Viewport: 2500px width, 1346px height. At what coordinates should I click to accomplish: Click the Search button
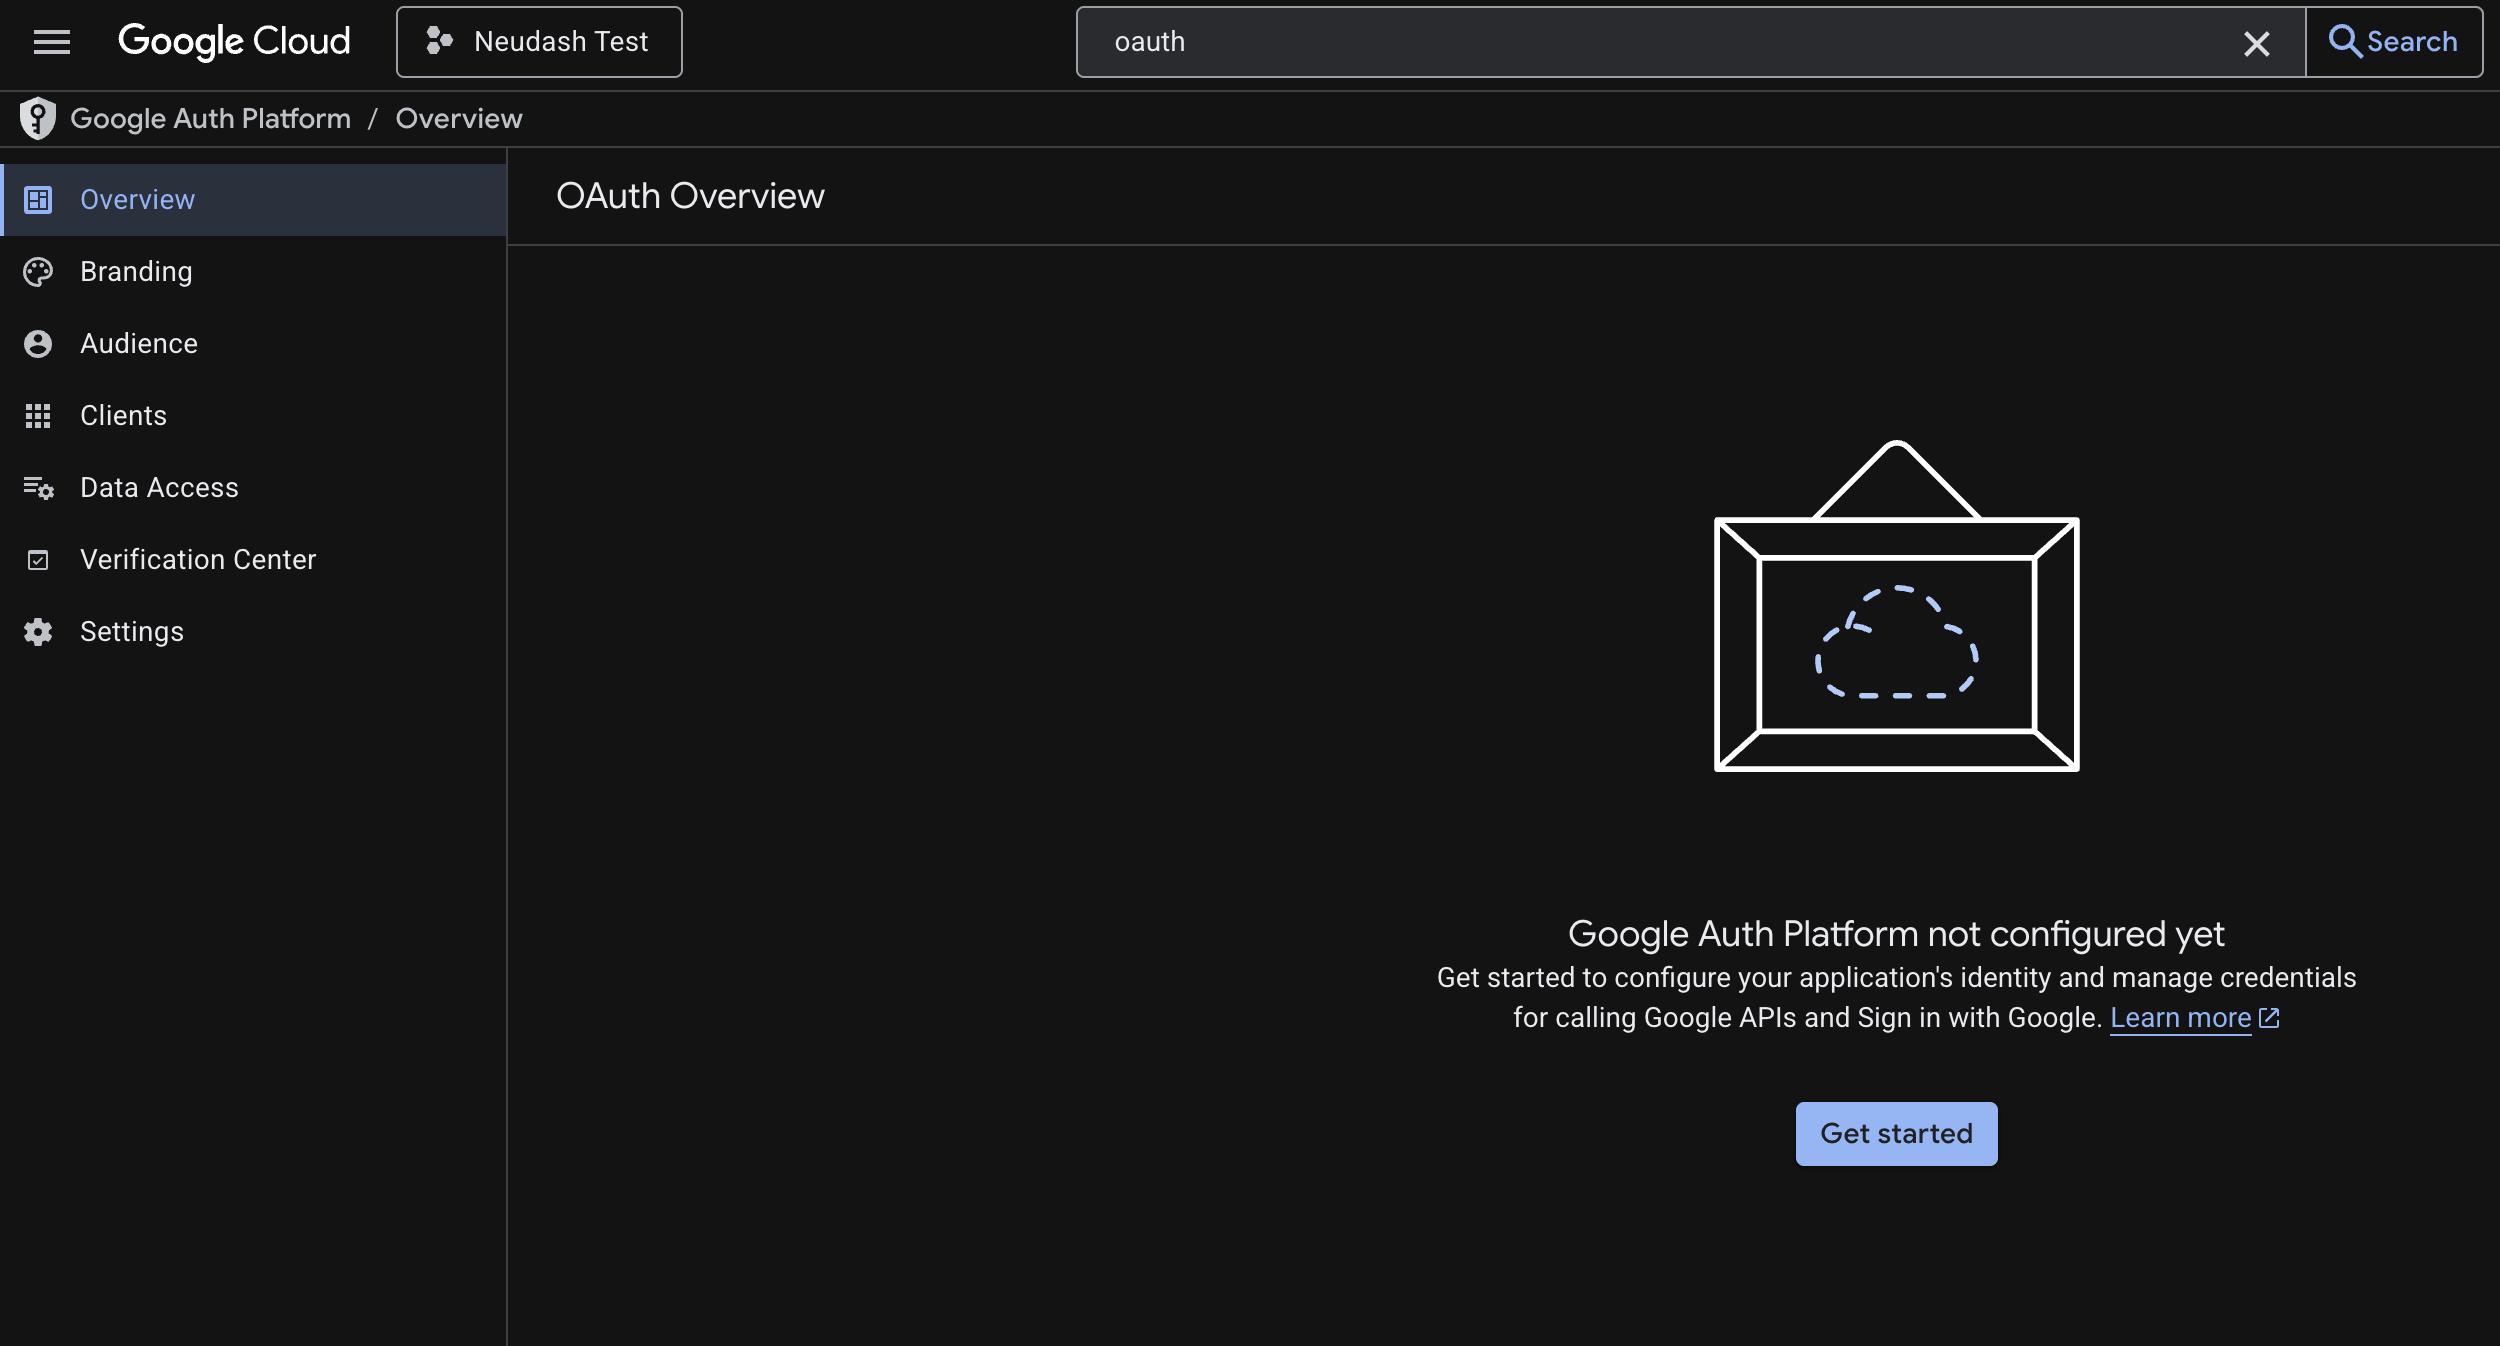[x=2395, y=41]
